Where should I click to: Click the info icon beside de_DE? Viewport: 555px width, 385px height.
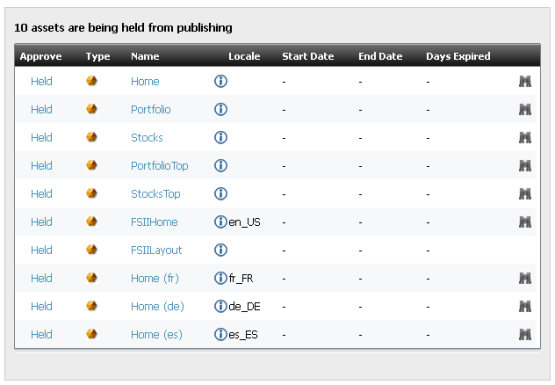click(x=221, y=306)
